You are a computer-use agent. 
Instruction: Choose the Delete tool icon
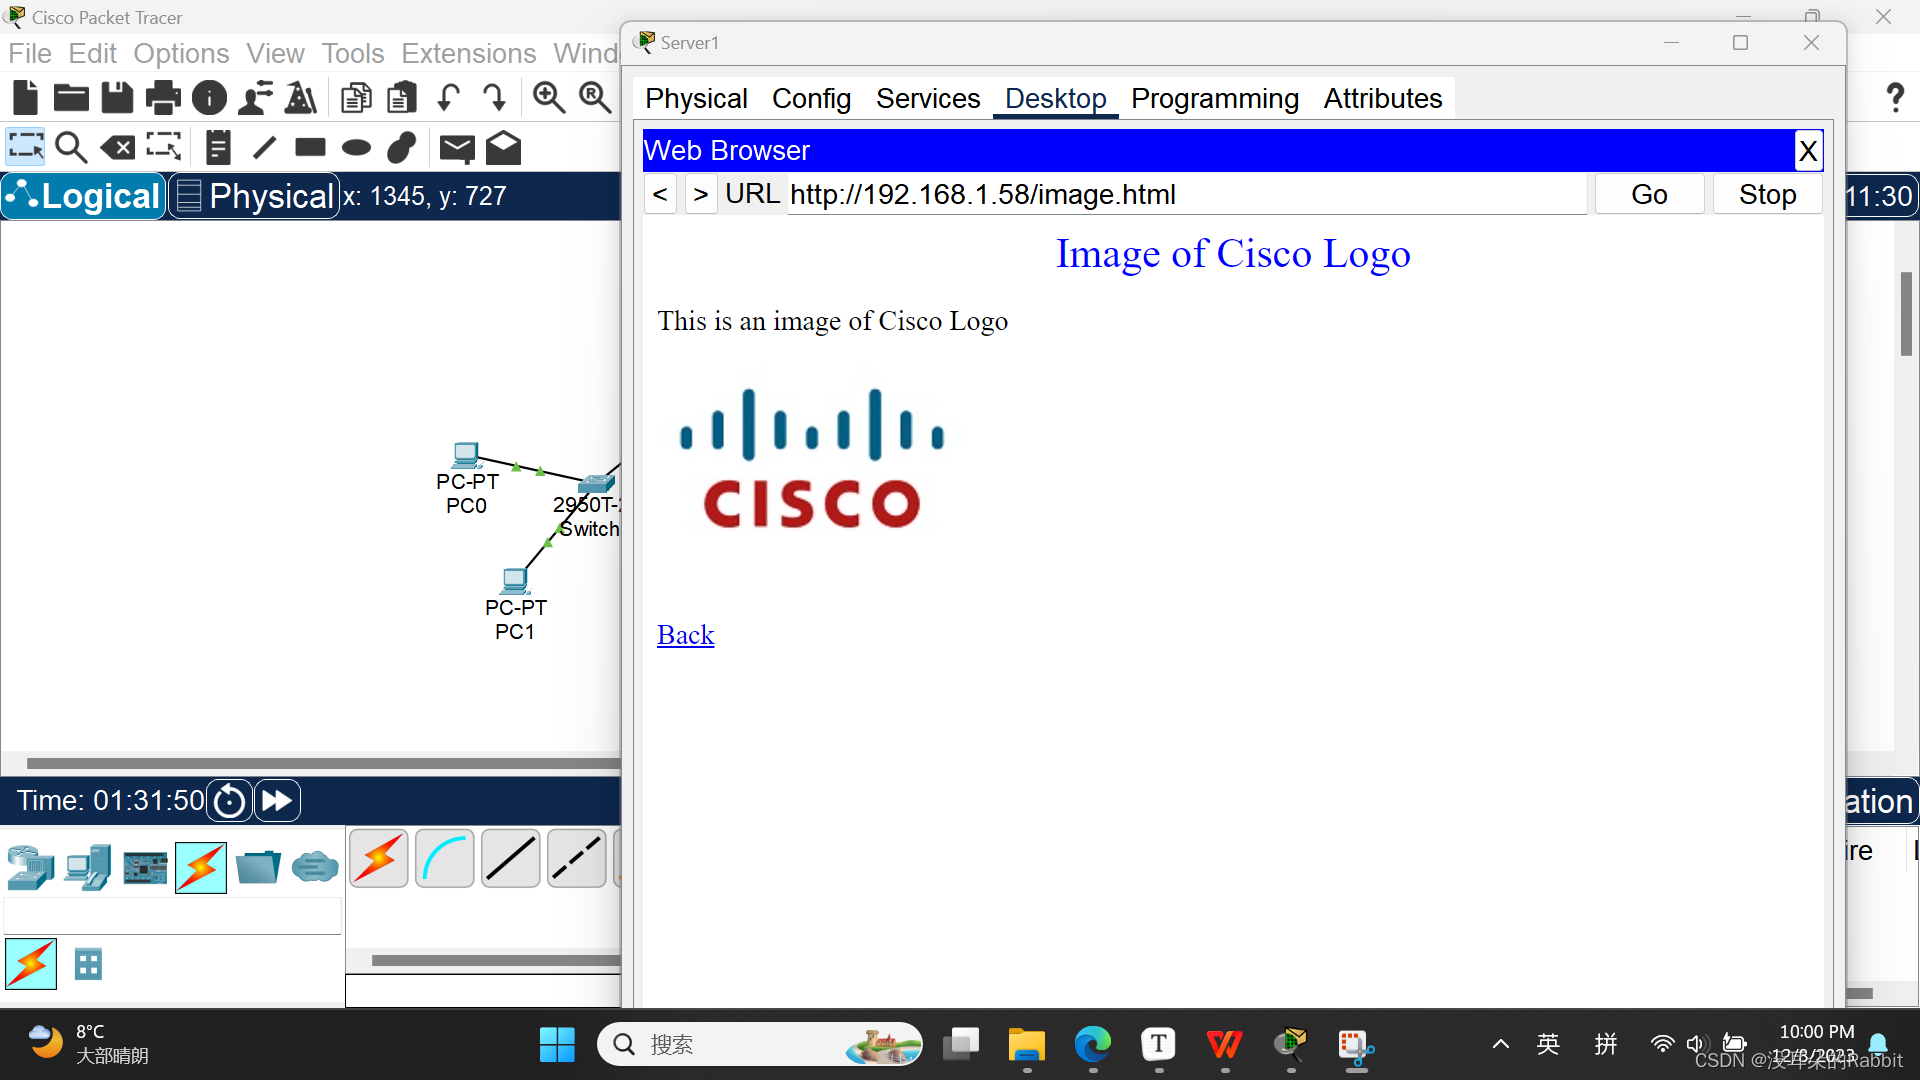point(118,148)
